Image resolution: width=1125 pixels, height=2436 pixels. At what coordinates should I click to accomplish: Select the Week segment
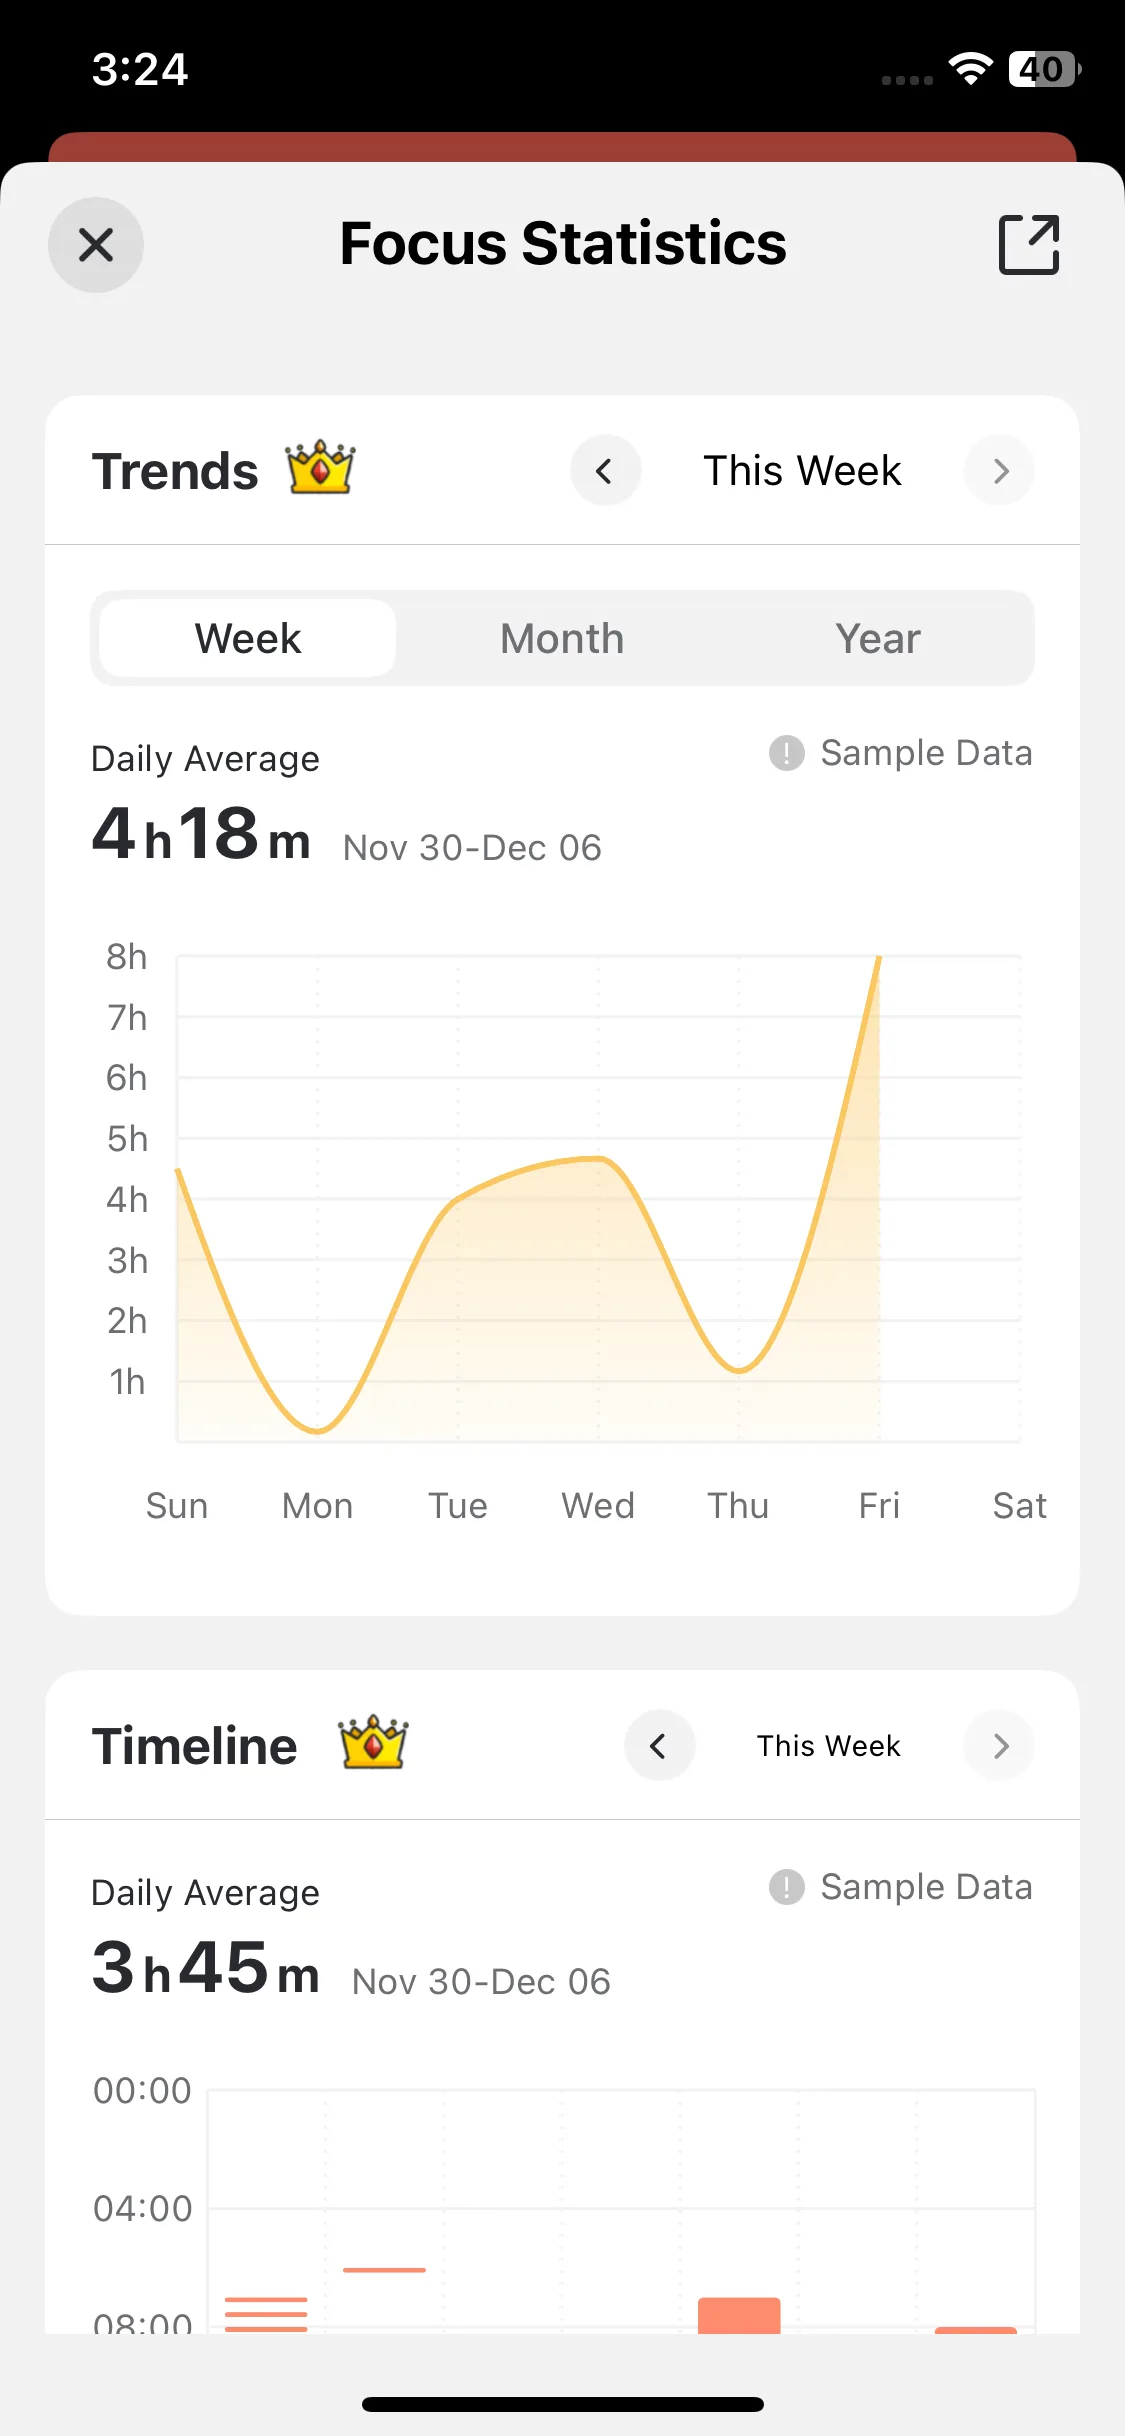(248, 639)
